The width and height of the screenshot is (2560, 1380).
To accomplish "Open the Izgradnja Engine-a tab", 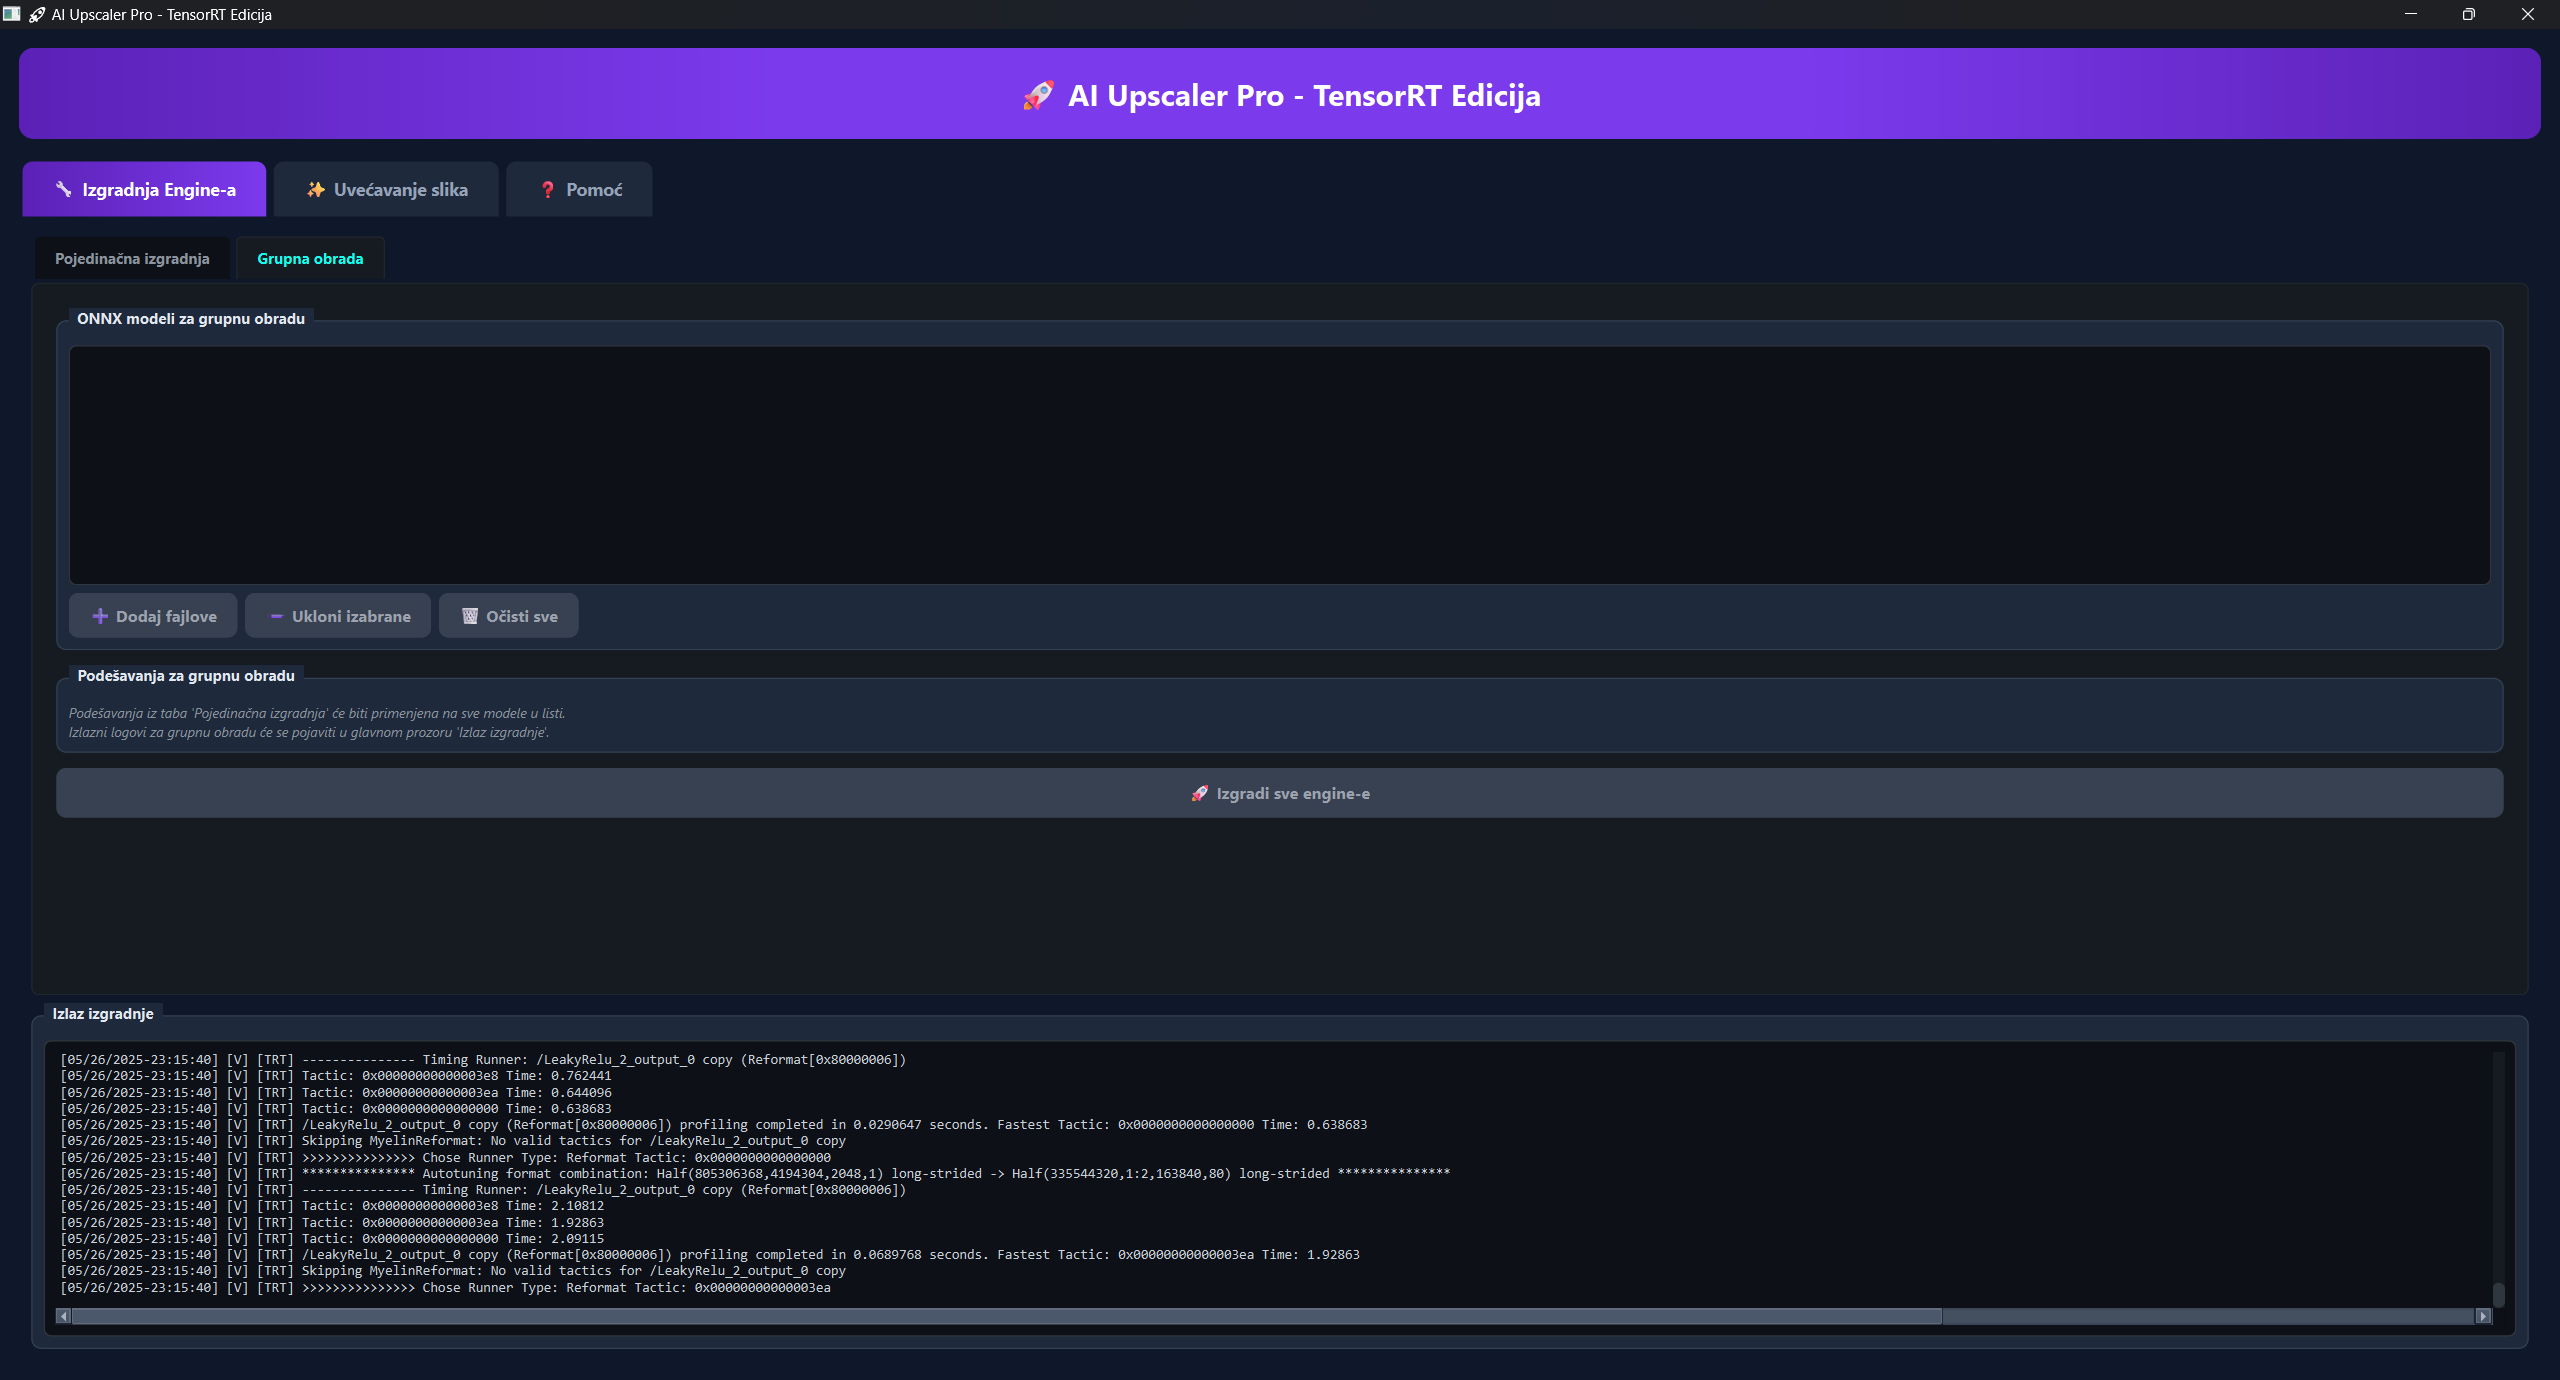I will coord(144,189).
